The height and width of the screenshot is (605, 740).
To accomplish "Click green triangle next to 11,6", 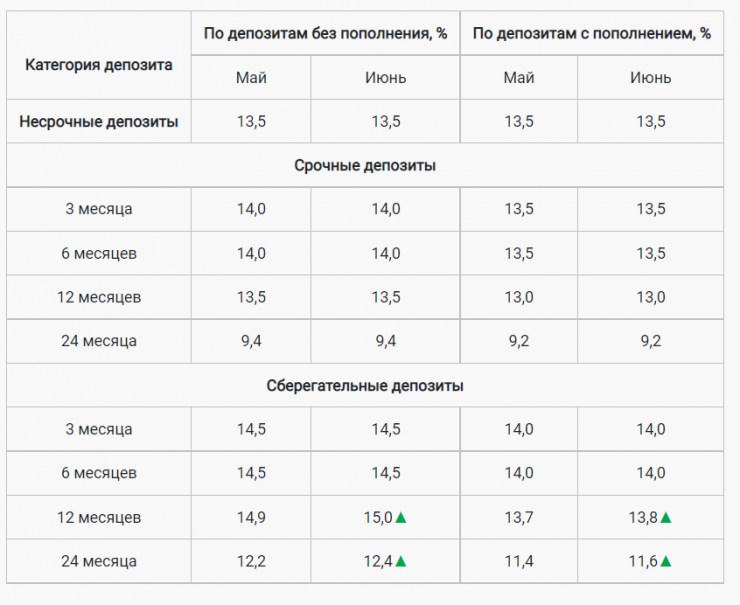I will pos(666,562).
